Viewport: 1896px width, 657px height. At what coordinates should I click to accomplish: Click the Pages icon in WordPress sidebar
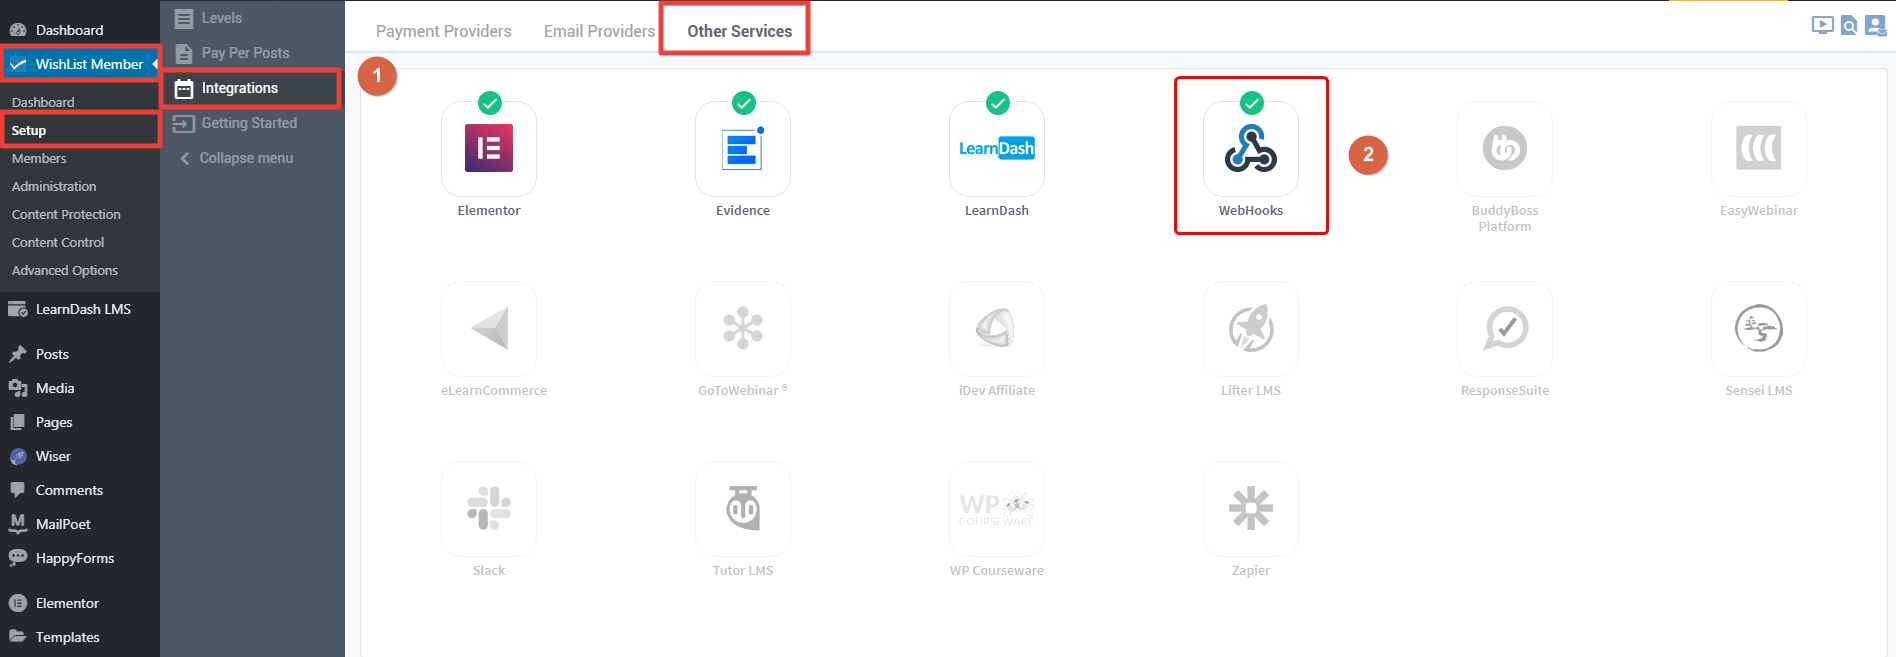[x=18, y=422]
